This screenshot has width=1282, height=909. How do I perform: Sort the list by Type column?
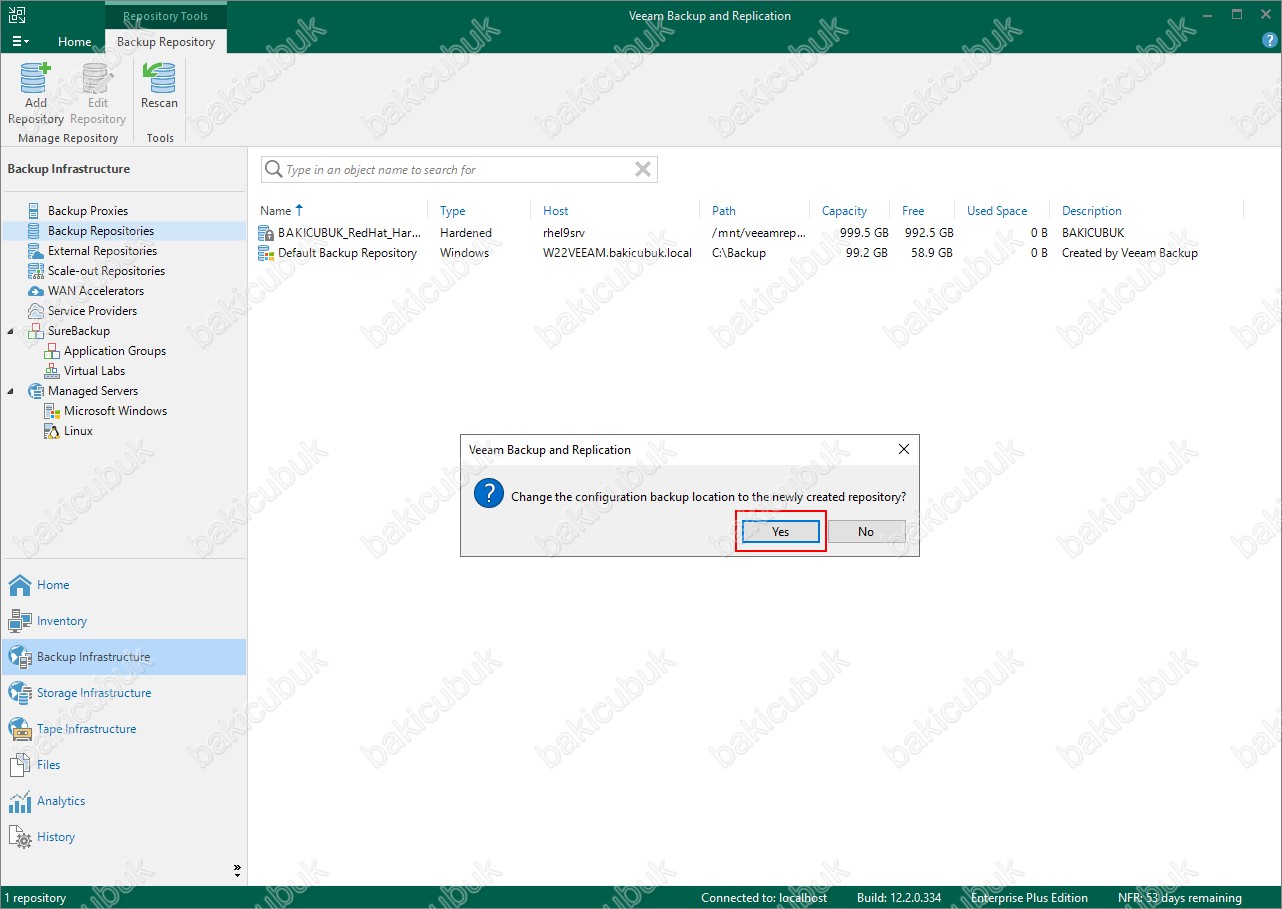453,211
